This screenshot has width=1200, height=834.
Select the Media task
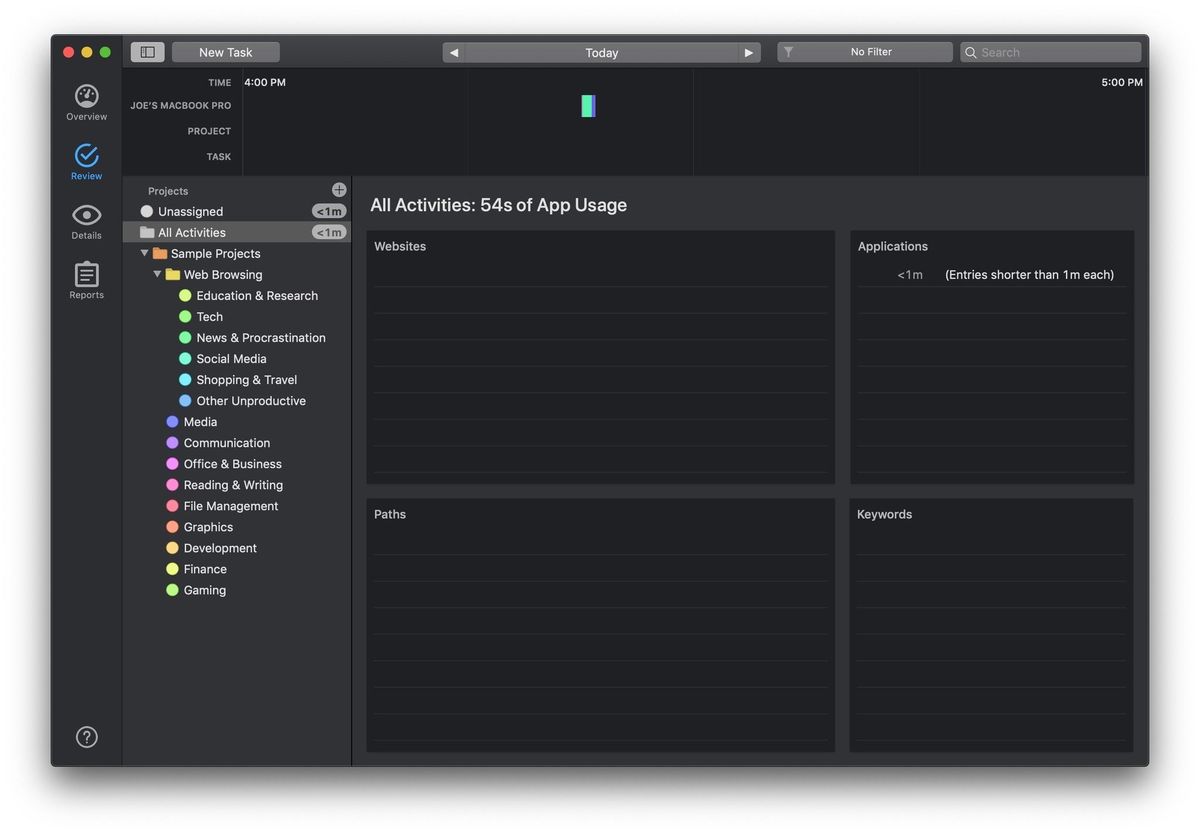click(x=200, y=421)
